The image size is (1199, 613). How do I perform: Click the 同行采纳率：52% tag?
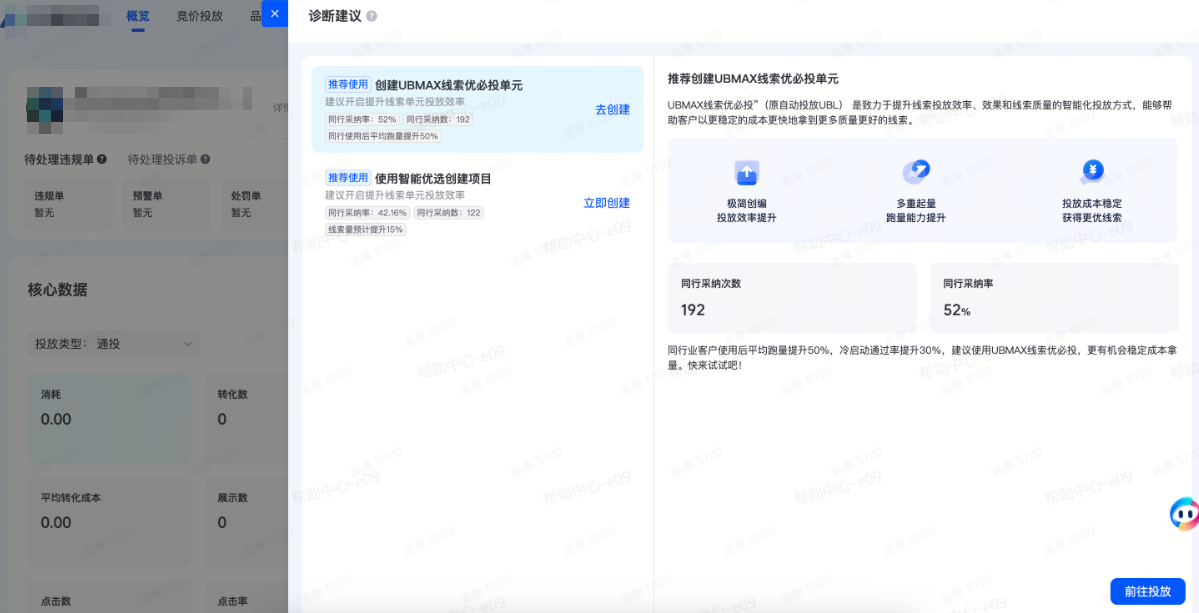pos(362,120)
